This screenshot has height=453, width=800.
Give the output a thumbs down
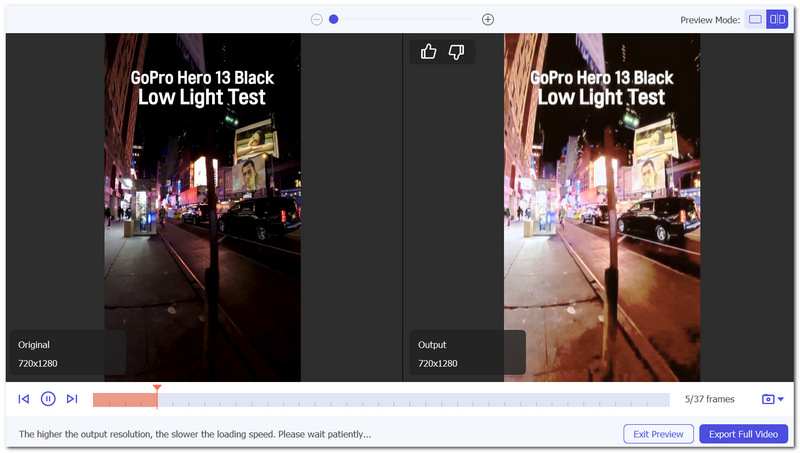pyautogui.click(x=456, y=52)
